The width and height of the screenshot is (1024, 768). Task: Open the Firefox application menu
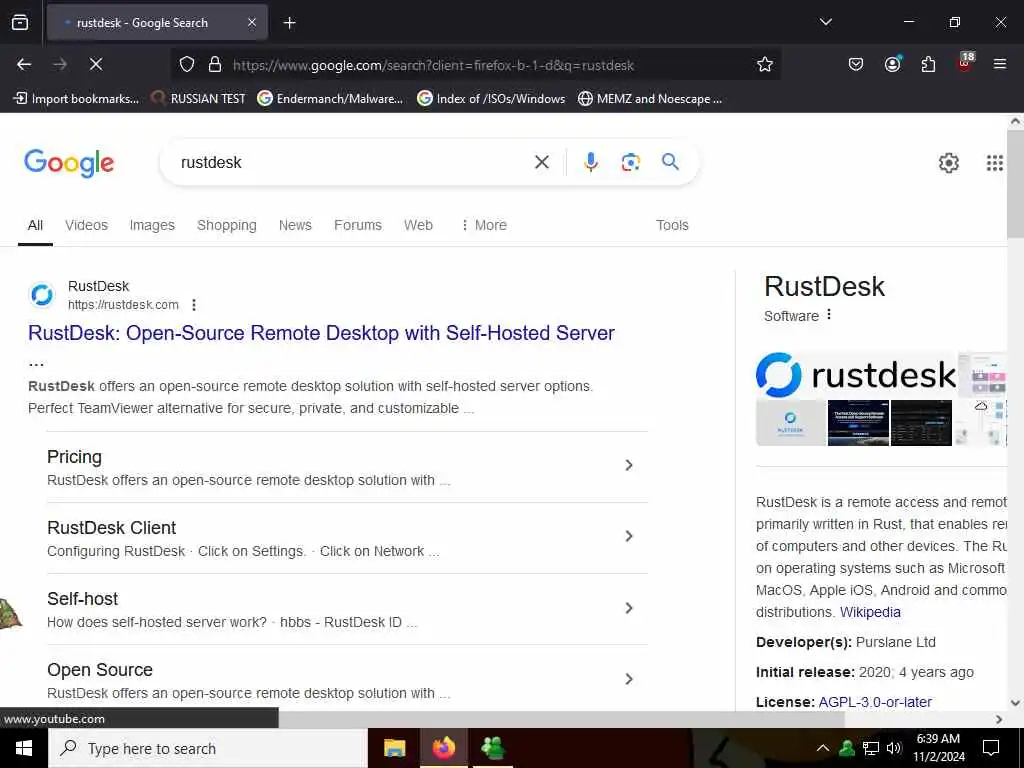click(1000, 64)
